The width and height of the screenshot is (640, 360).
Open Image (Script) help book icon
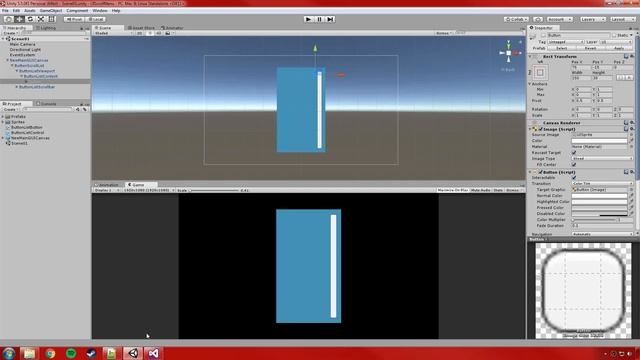click(626, 129)
